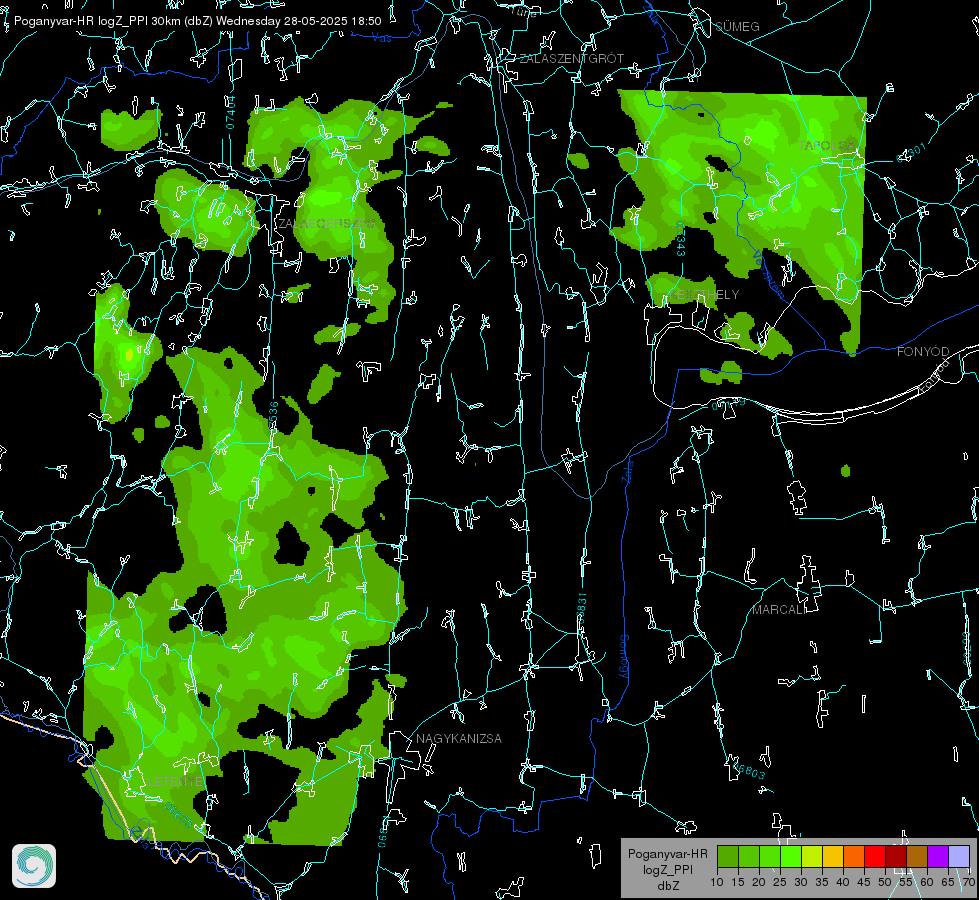Click the ZALAEGERSZEG city label
This screenshot has width=979, height=900.
click(327, 223)
